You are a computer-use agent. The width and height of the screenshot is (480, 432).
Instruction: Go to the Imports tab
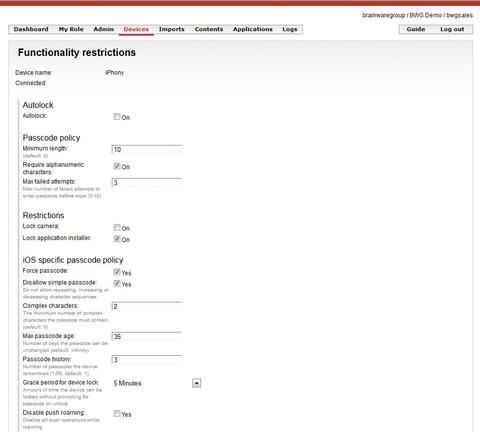[171, 29]
